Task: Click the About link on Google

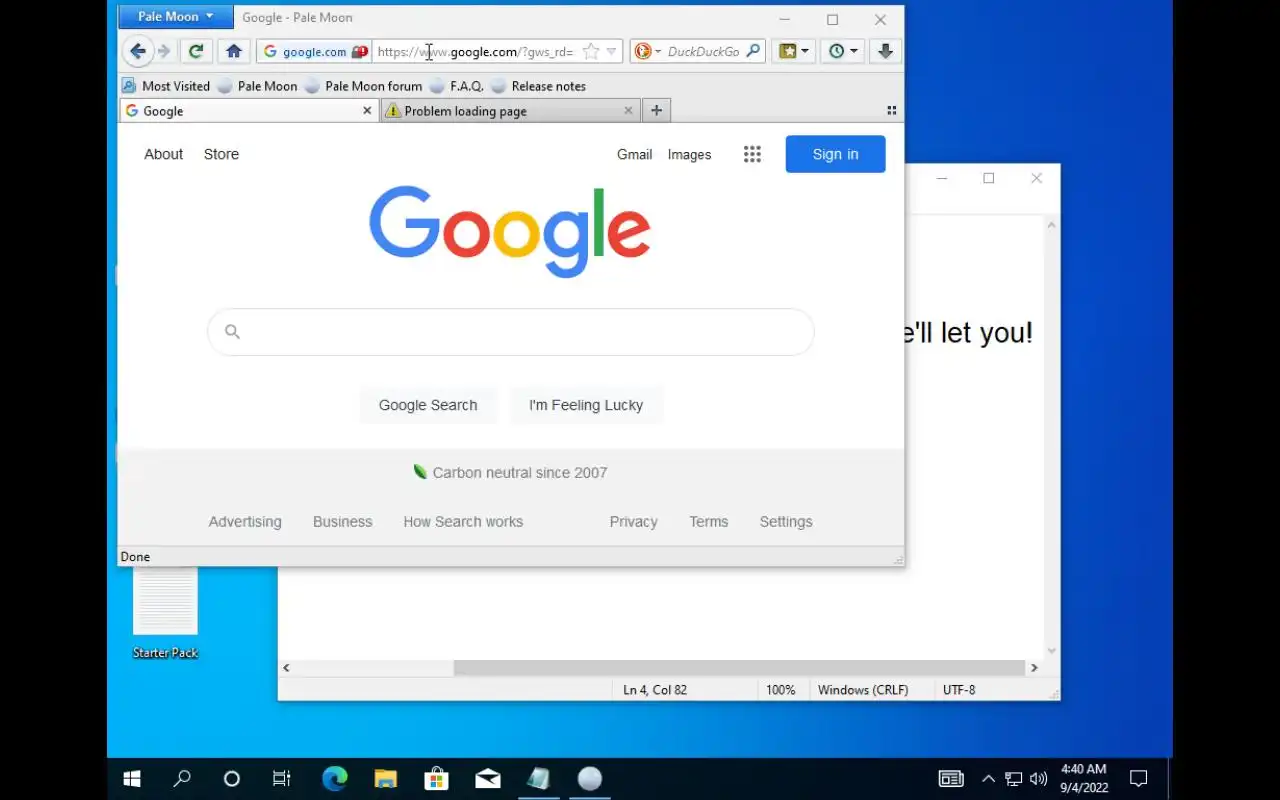Action: [164, 154]
